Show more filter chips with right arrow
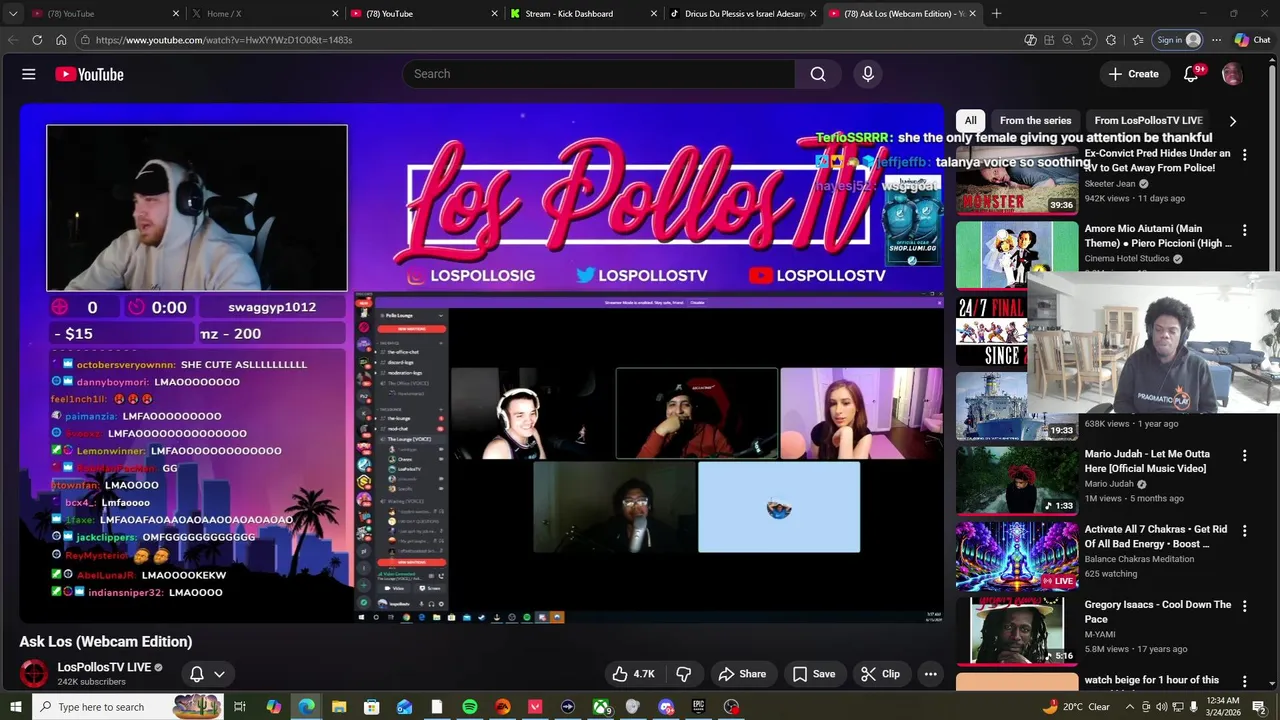The width and height of the screenshot is (1280, 720). coord(1232,121)
